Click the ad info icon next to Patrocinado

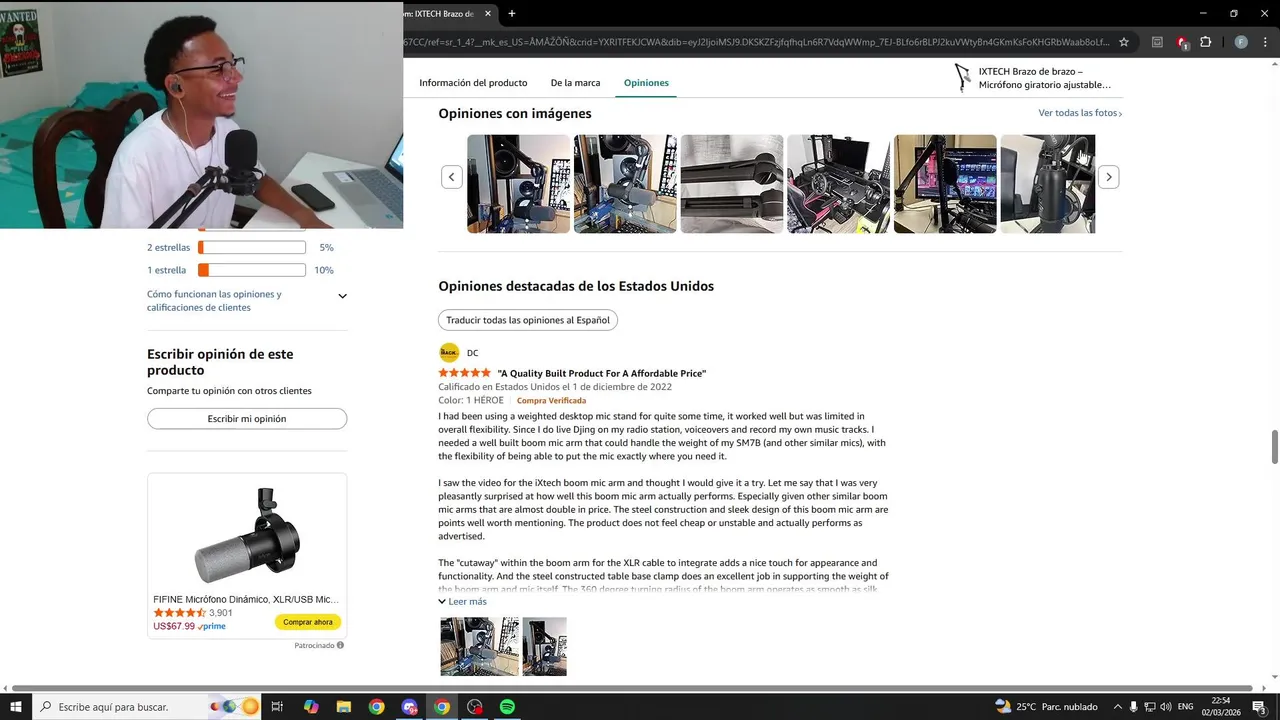click(x=340, y=645)
